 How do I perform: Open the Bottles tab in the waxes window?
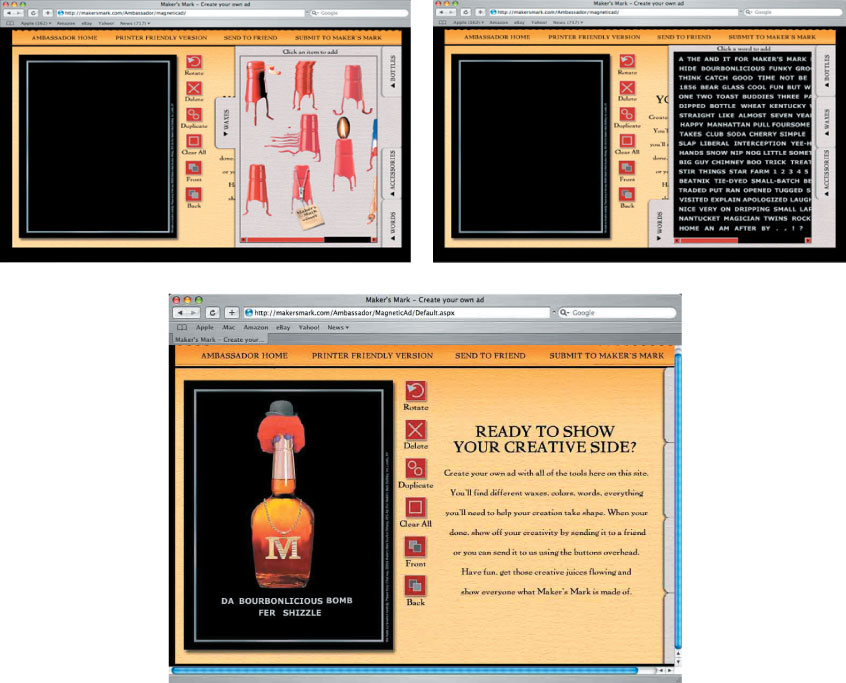pyautogui.click(x=392, y=72)
